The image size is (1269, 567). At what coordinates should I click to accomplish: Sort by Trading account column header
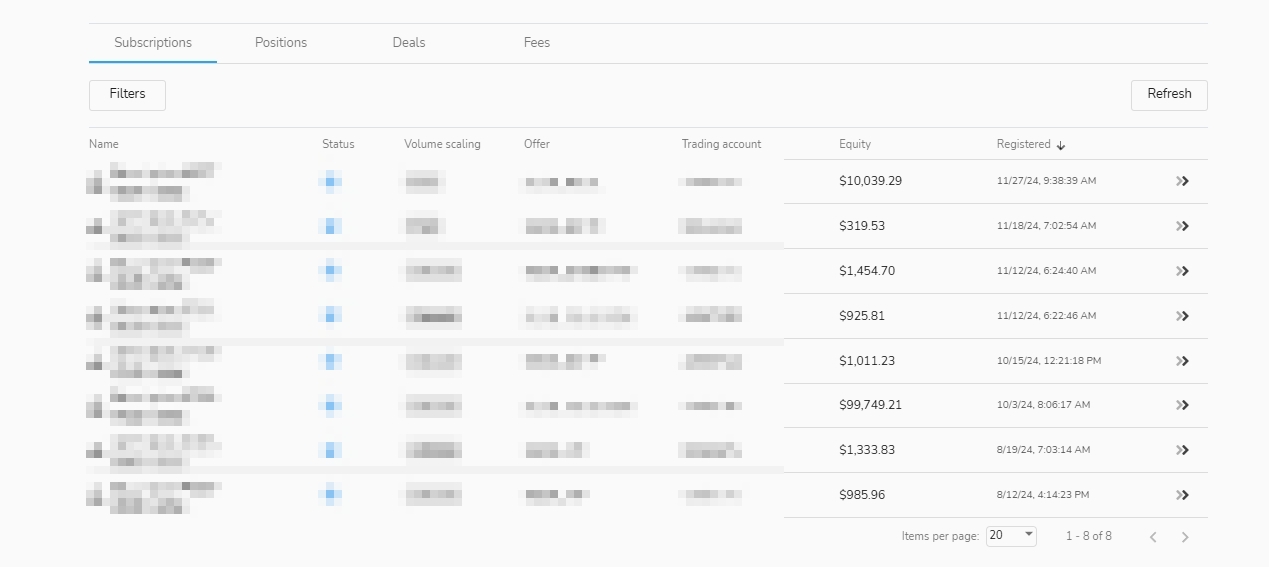click(x=721, y=144)
